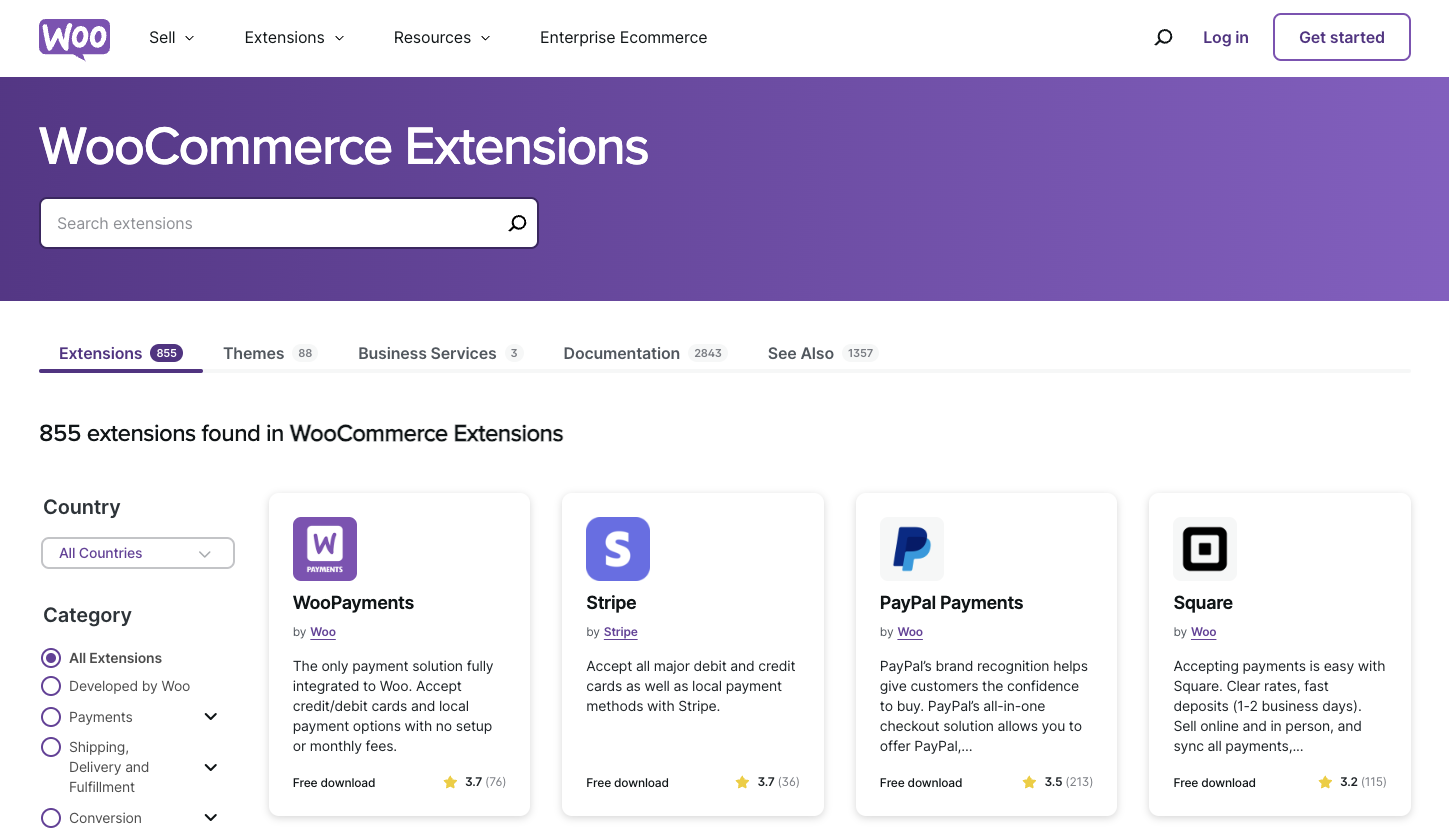Select the Payments category filter
The height and width of the screenshot is (837, 1449).
pos(51,716)
